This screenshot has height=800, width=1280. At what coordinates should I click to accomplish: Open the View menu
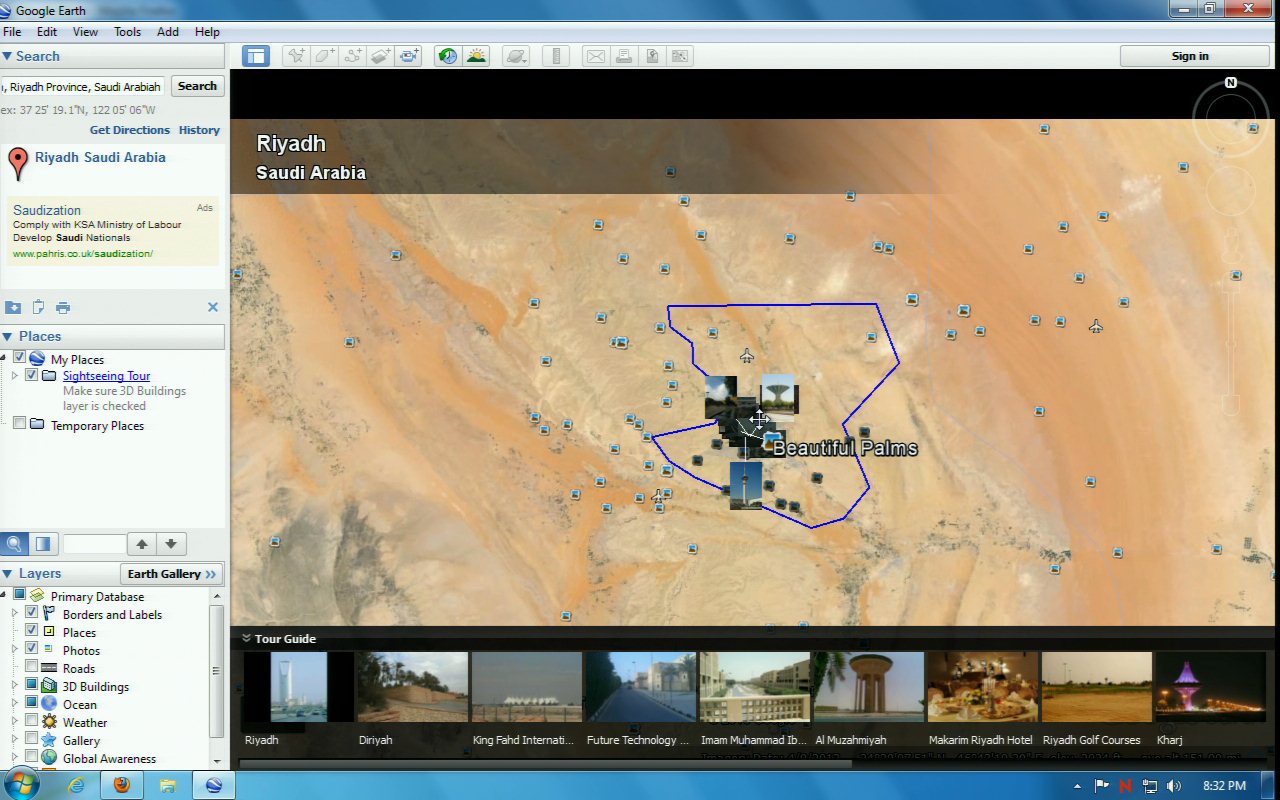tap(85, 32)
